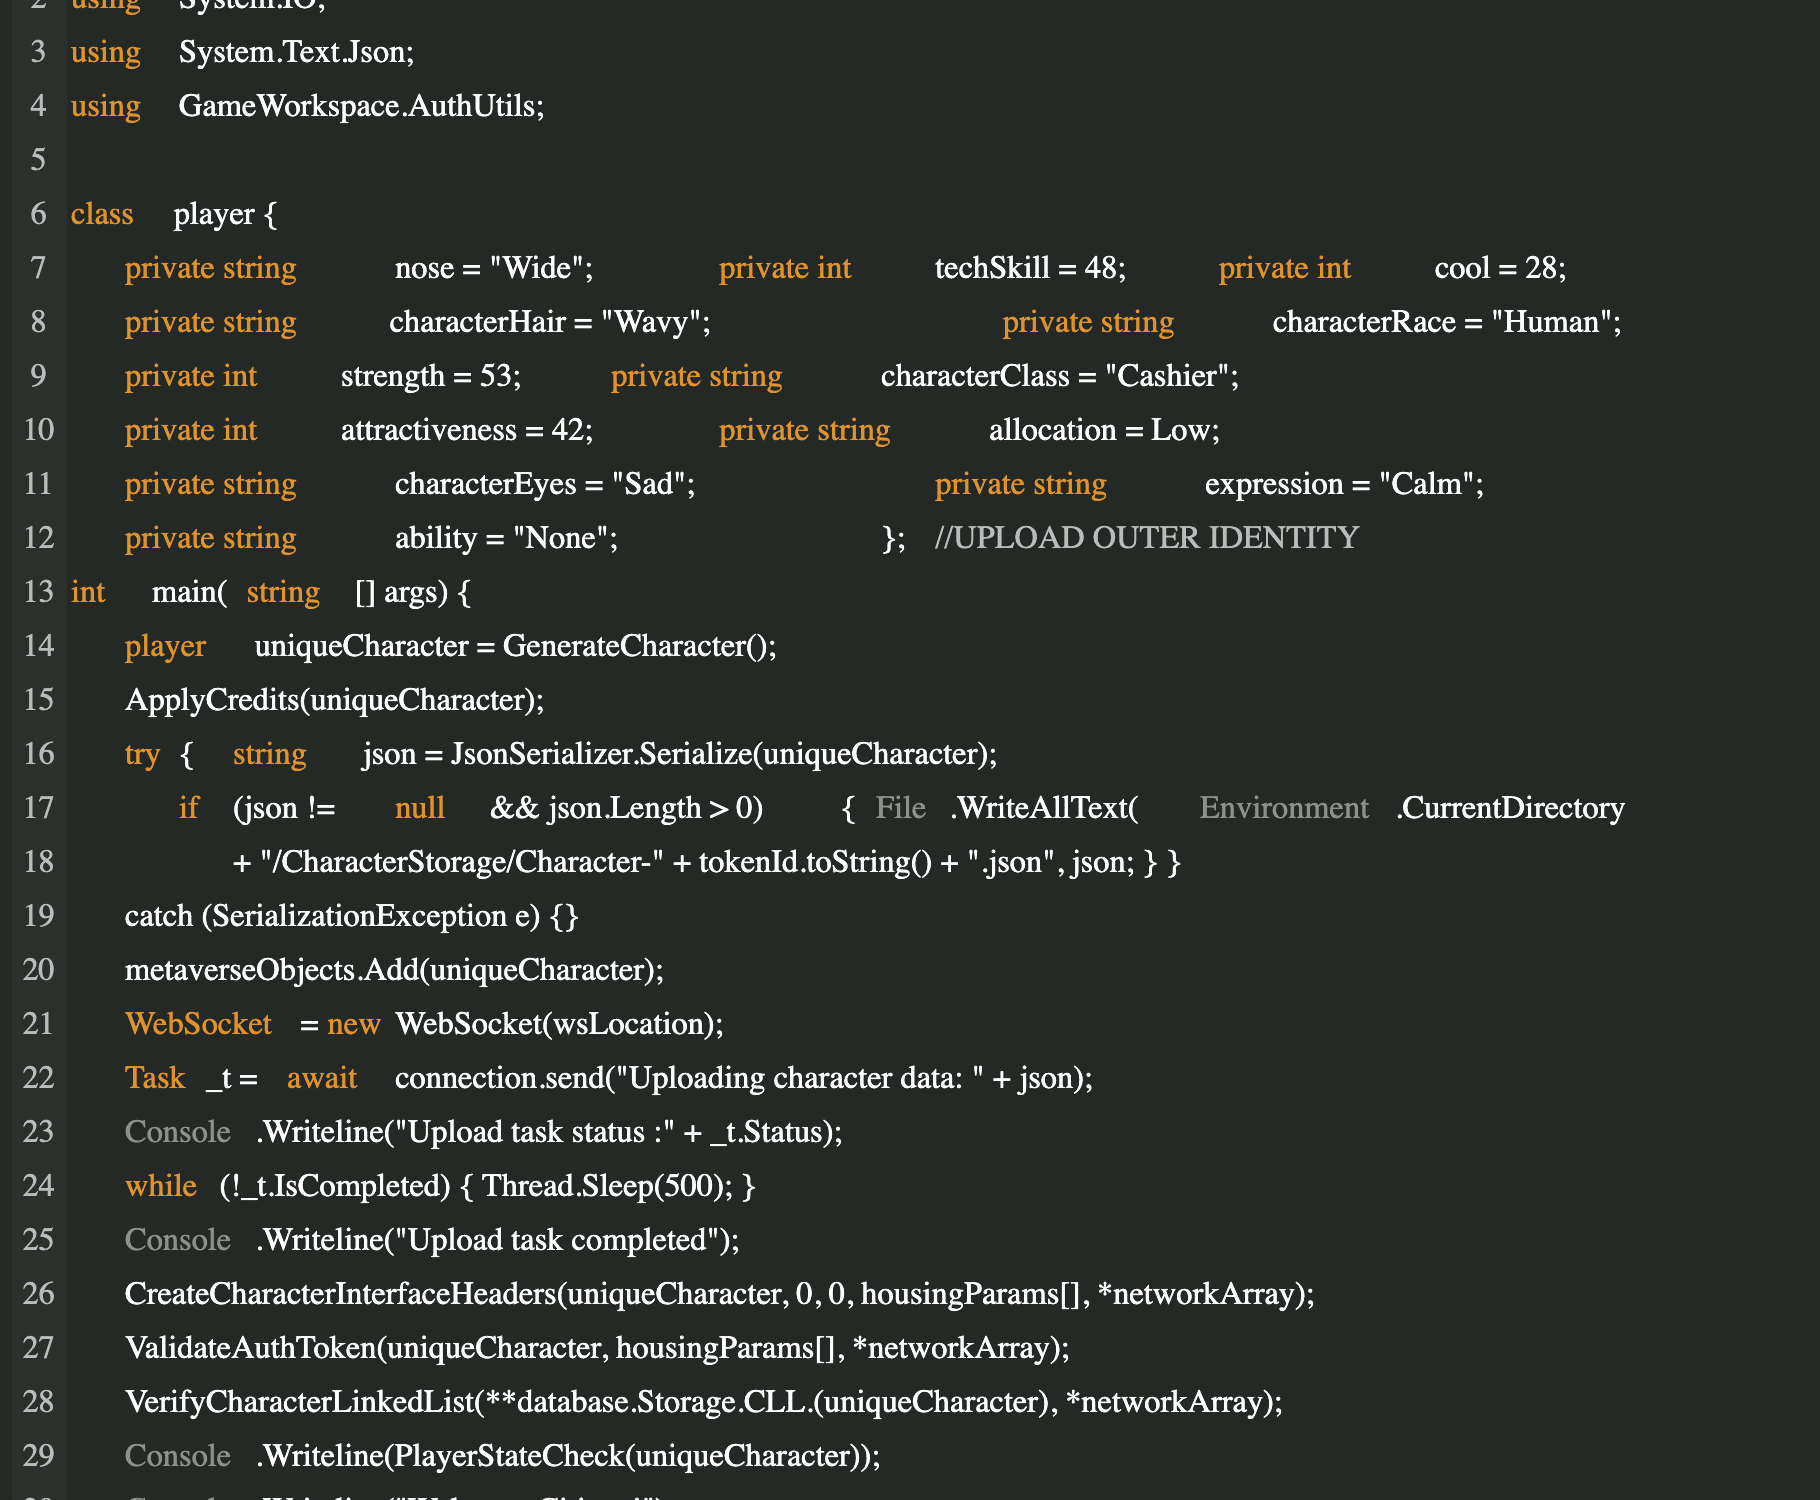
Task: Click 'nose = "Wide";' on line 7
Action: point(494,267)
